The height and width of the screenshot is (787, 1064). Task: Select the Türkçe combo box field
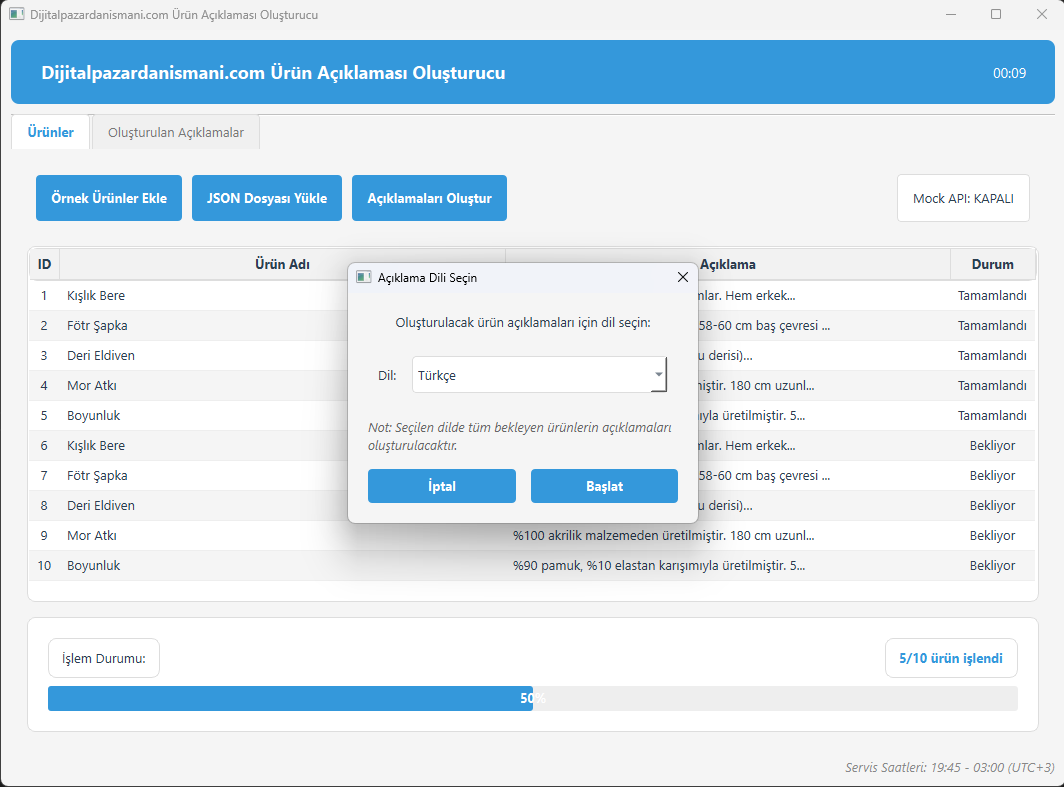539,375
